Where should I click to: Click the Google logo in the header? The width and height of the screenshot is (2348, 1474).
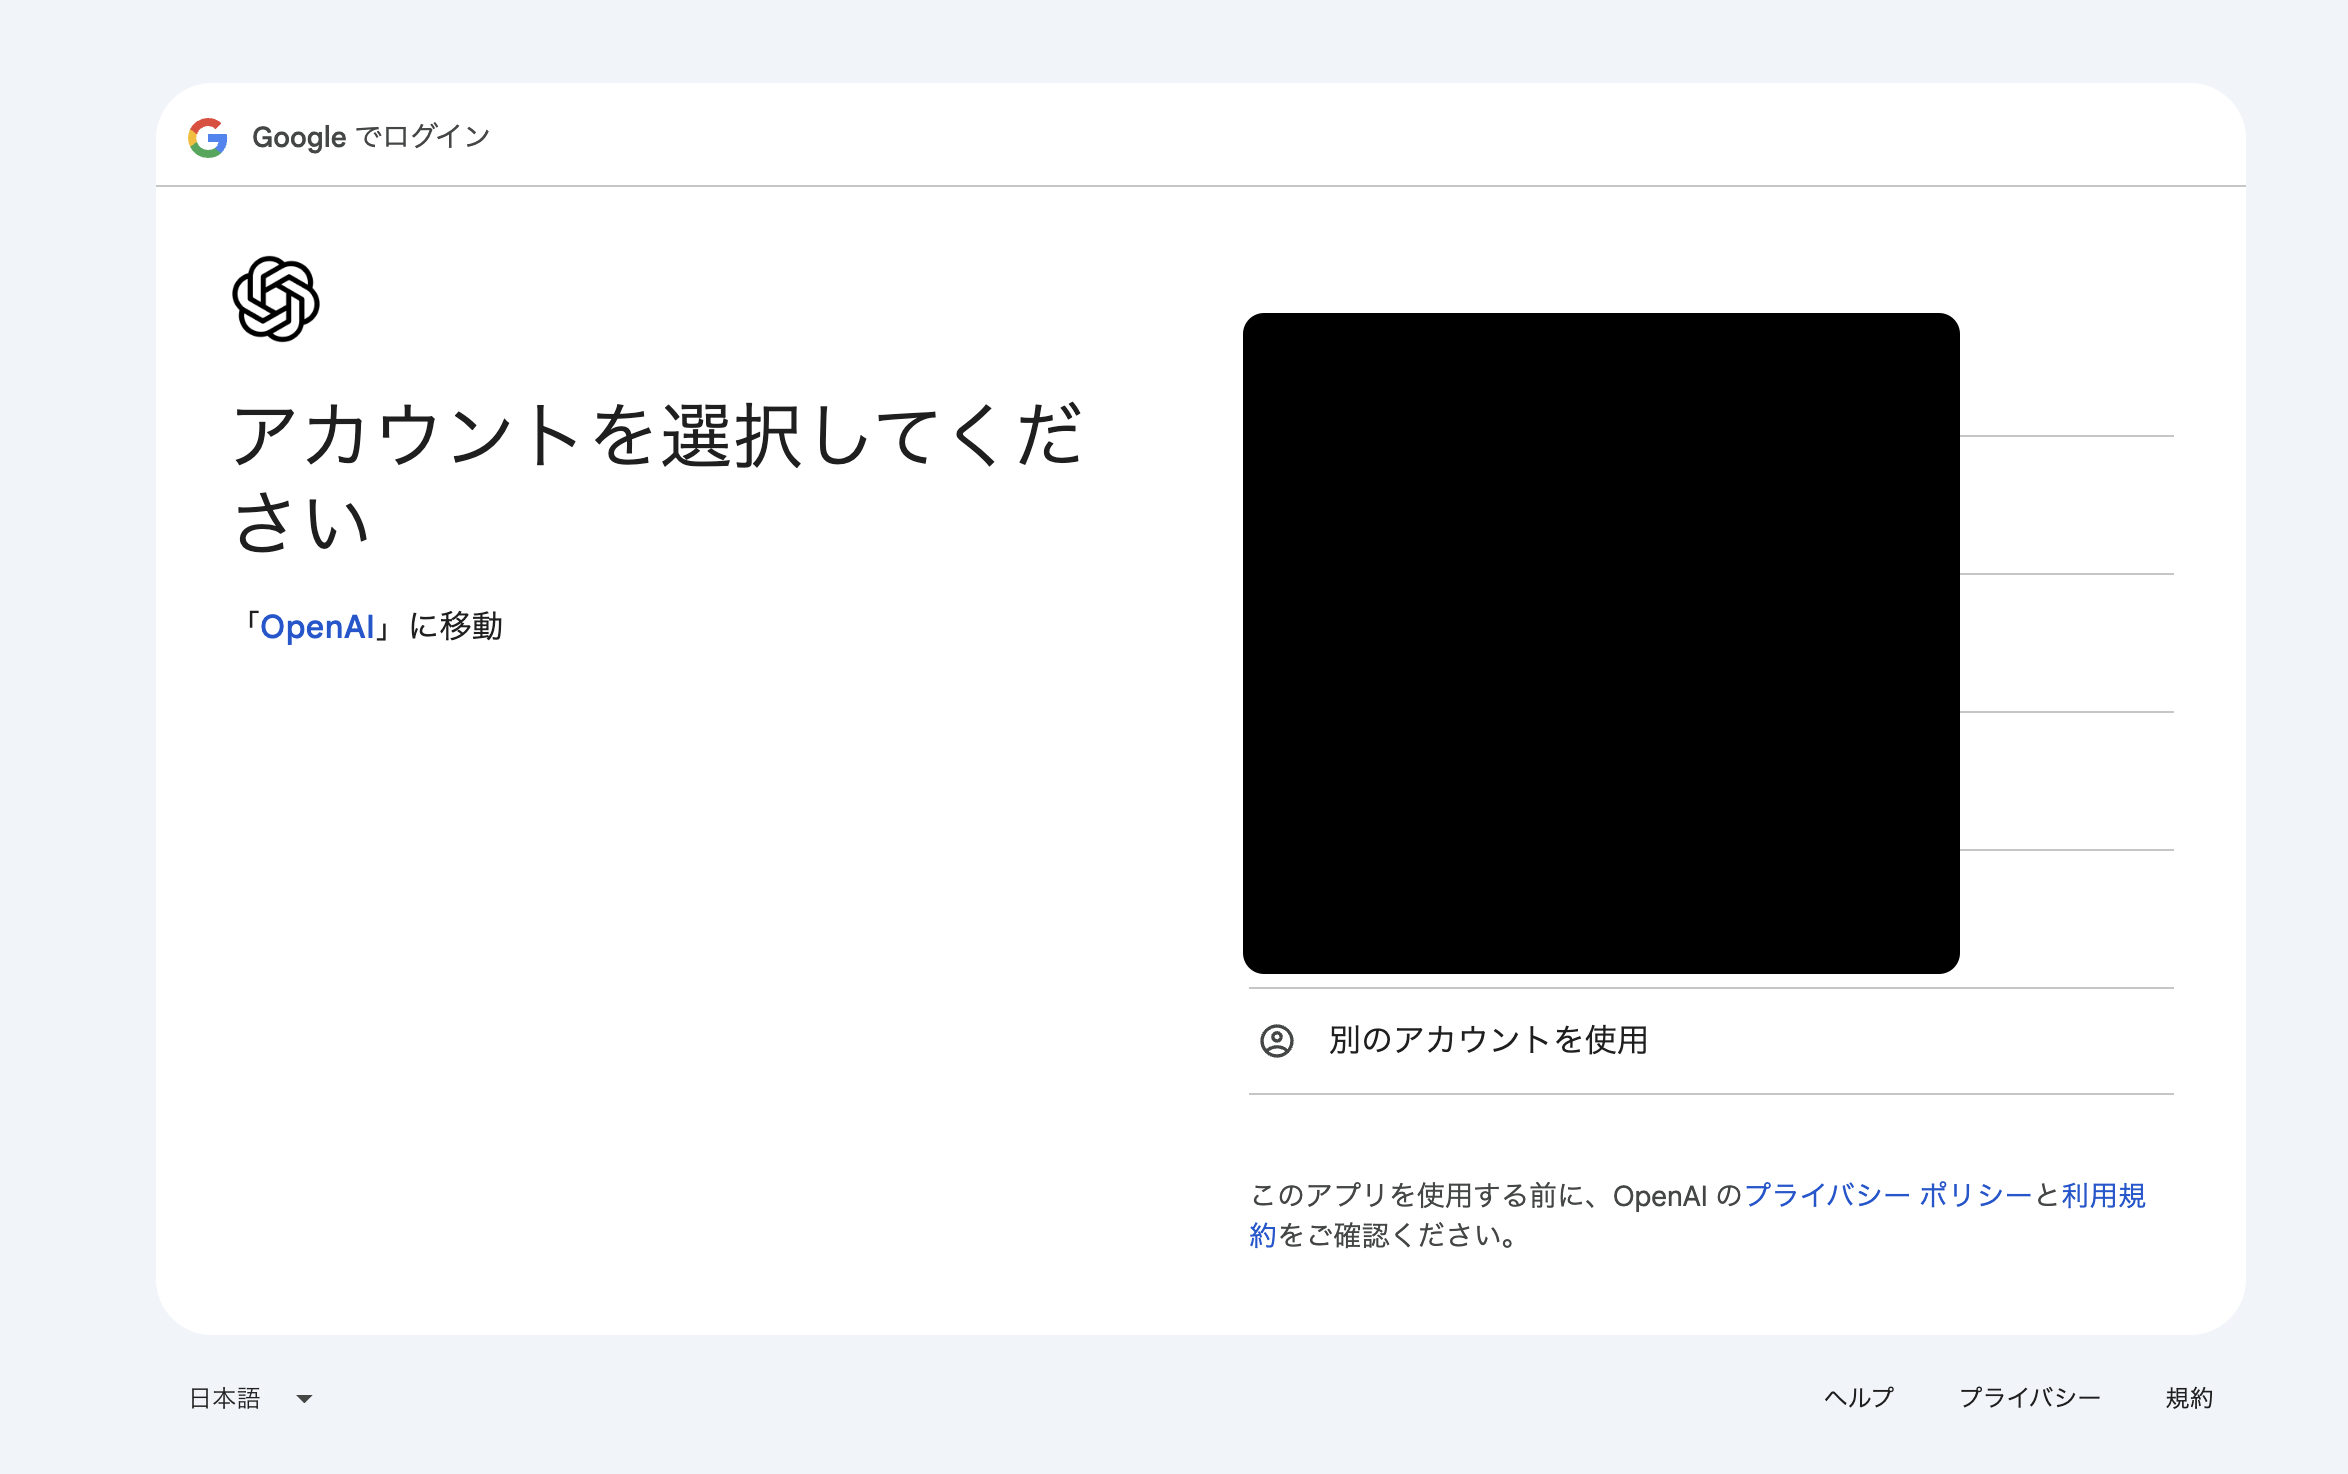pos(207,137)
